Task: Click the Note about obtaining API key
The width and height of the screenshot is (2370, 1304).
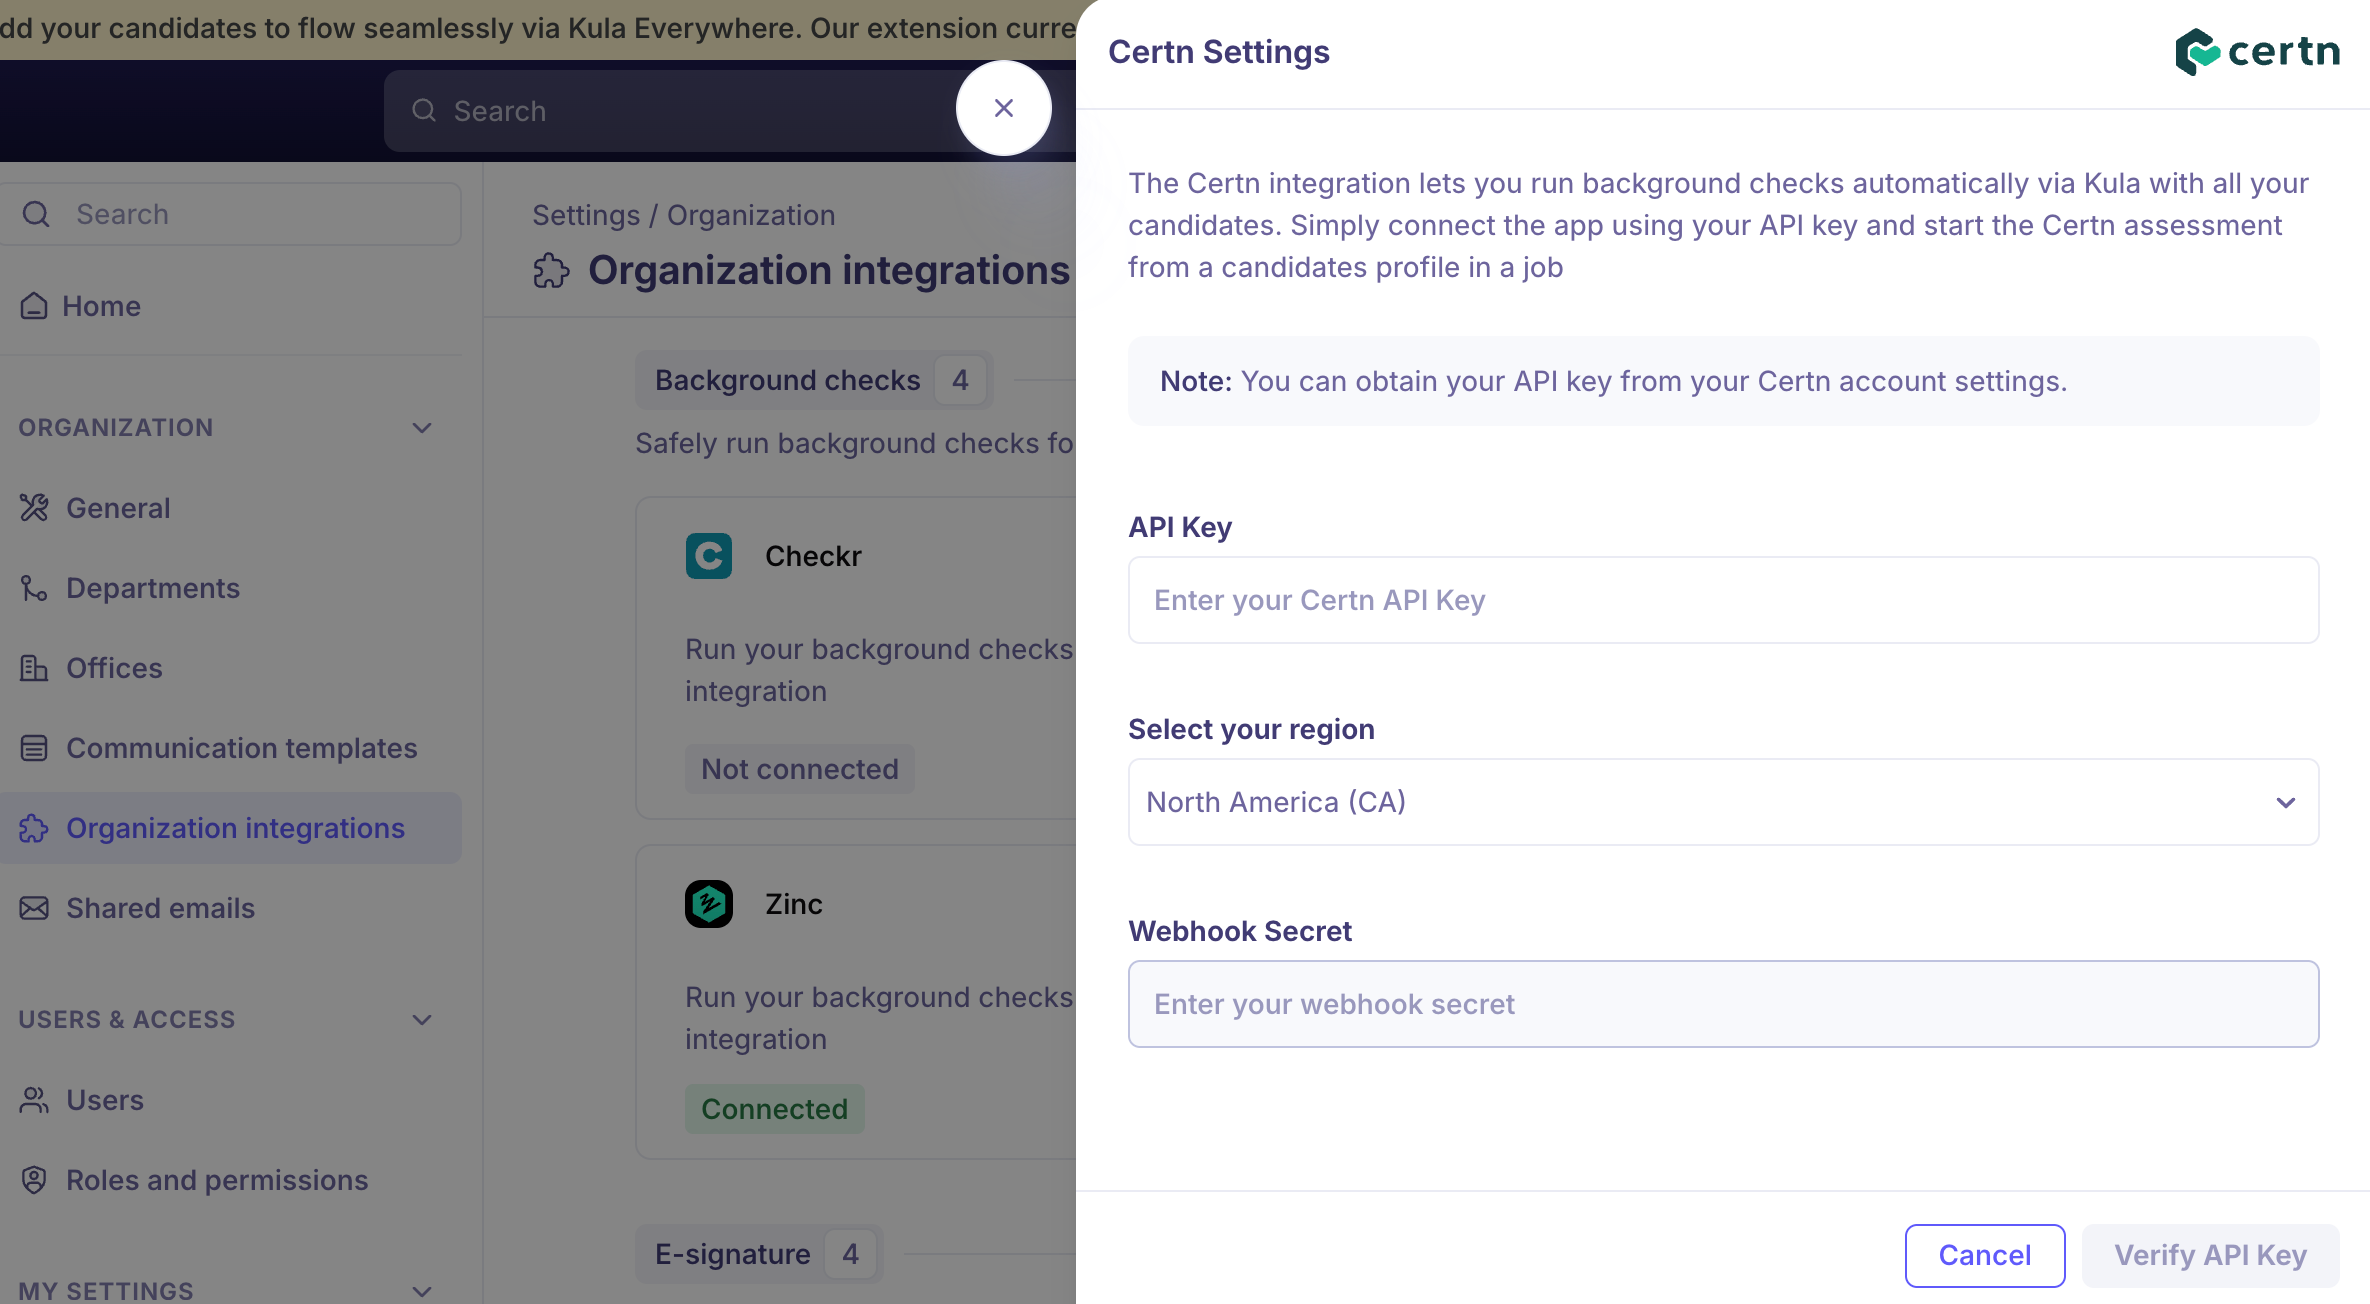Action: tap(1723, 381)
